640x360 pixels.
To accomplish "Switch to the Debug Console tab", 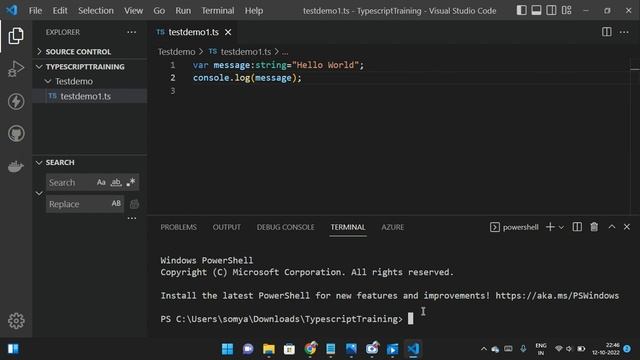I will (x=285, y=227).
